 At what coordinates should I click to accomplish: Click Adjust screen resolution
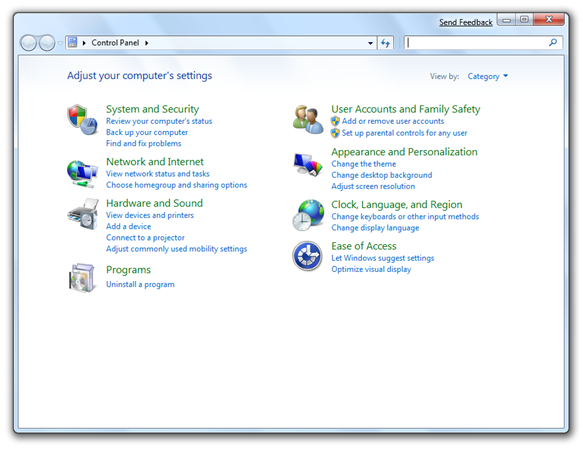[x=373, y=186]
